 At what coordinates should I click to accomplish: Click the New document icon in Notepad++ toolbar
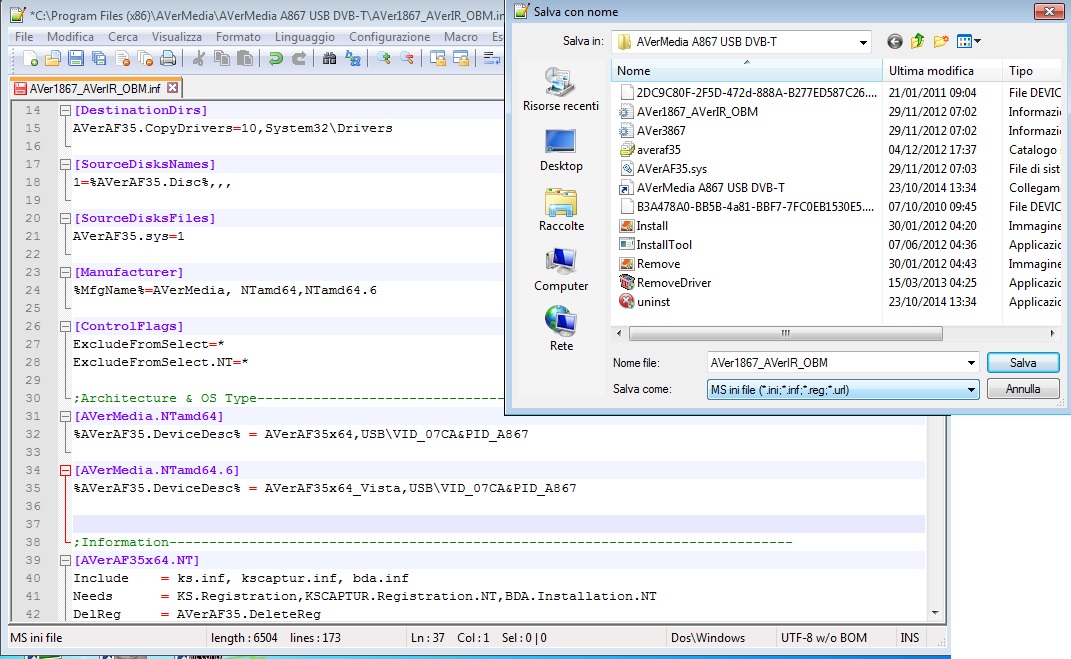(30, 59)
